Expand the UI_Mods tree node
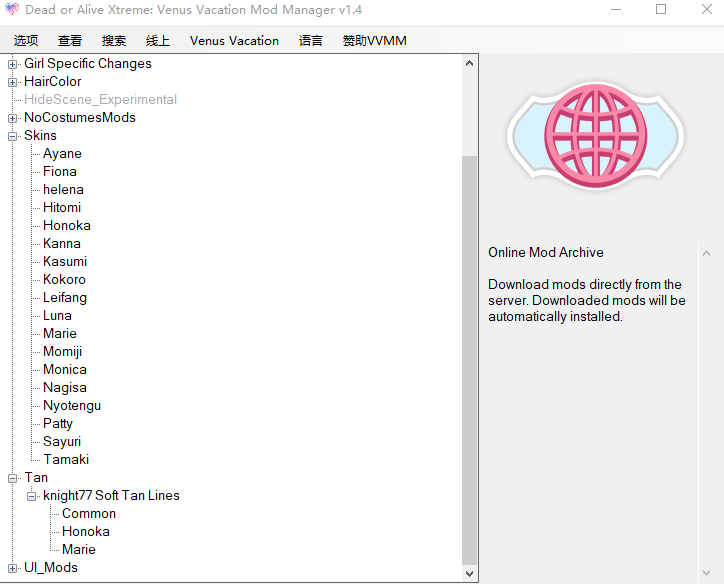The height and width of the screenshot is (584, 724). tap(13, 568)
